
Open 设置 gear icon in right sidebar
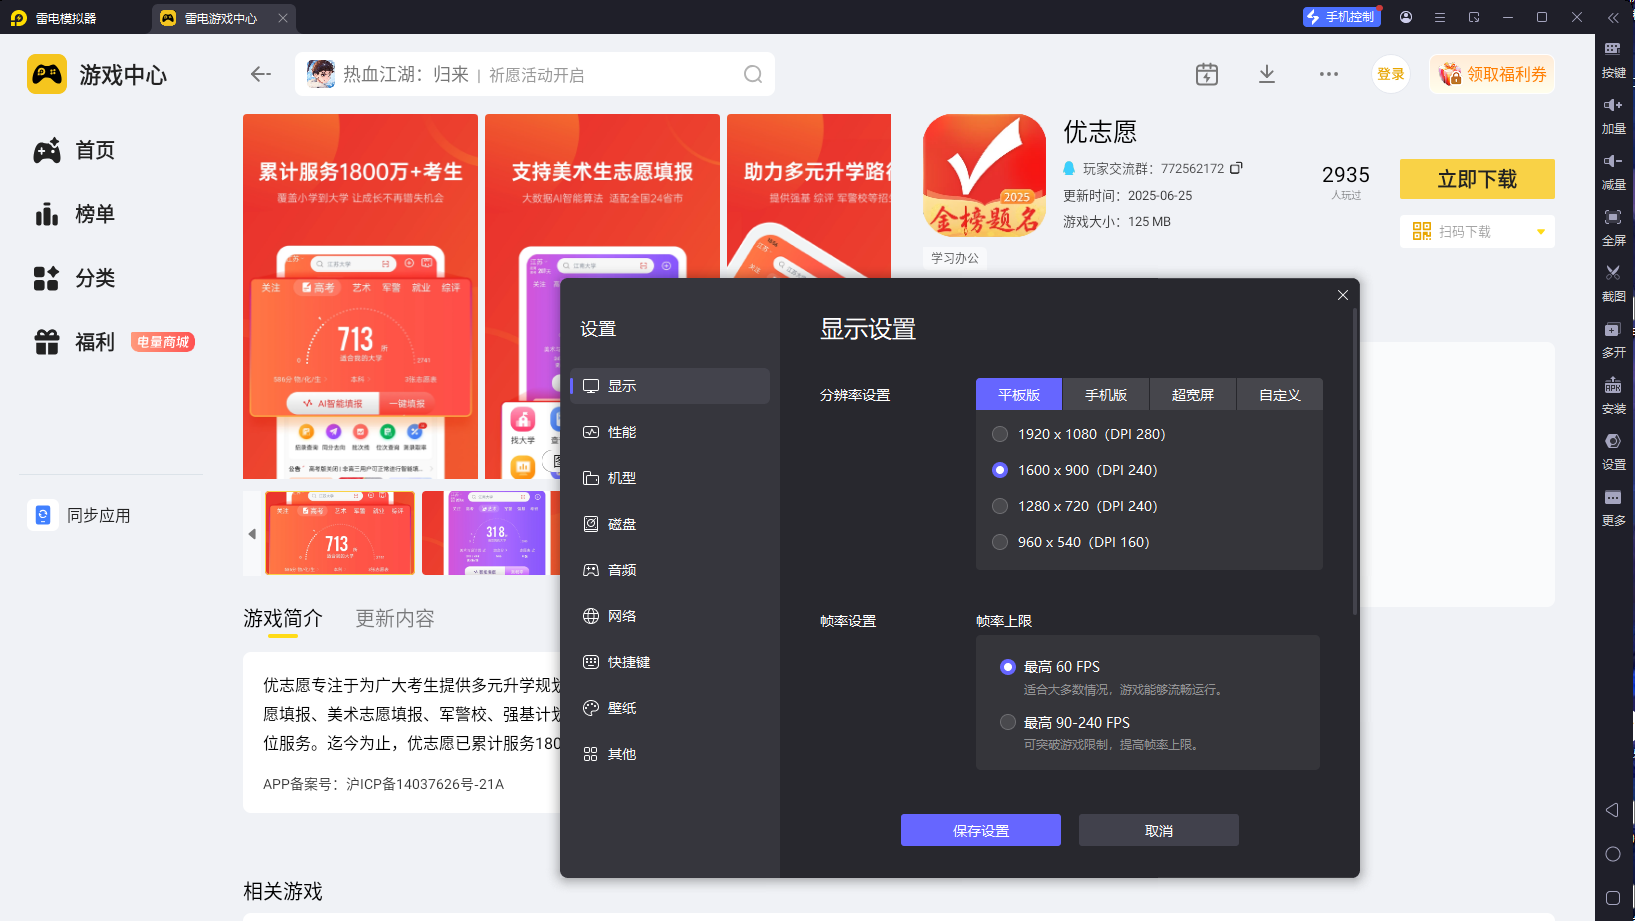tap(1613, 441)
